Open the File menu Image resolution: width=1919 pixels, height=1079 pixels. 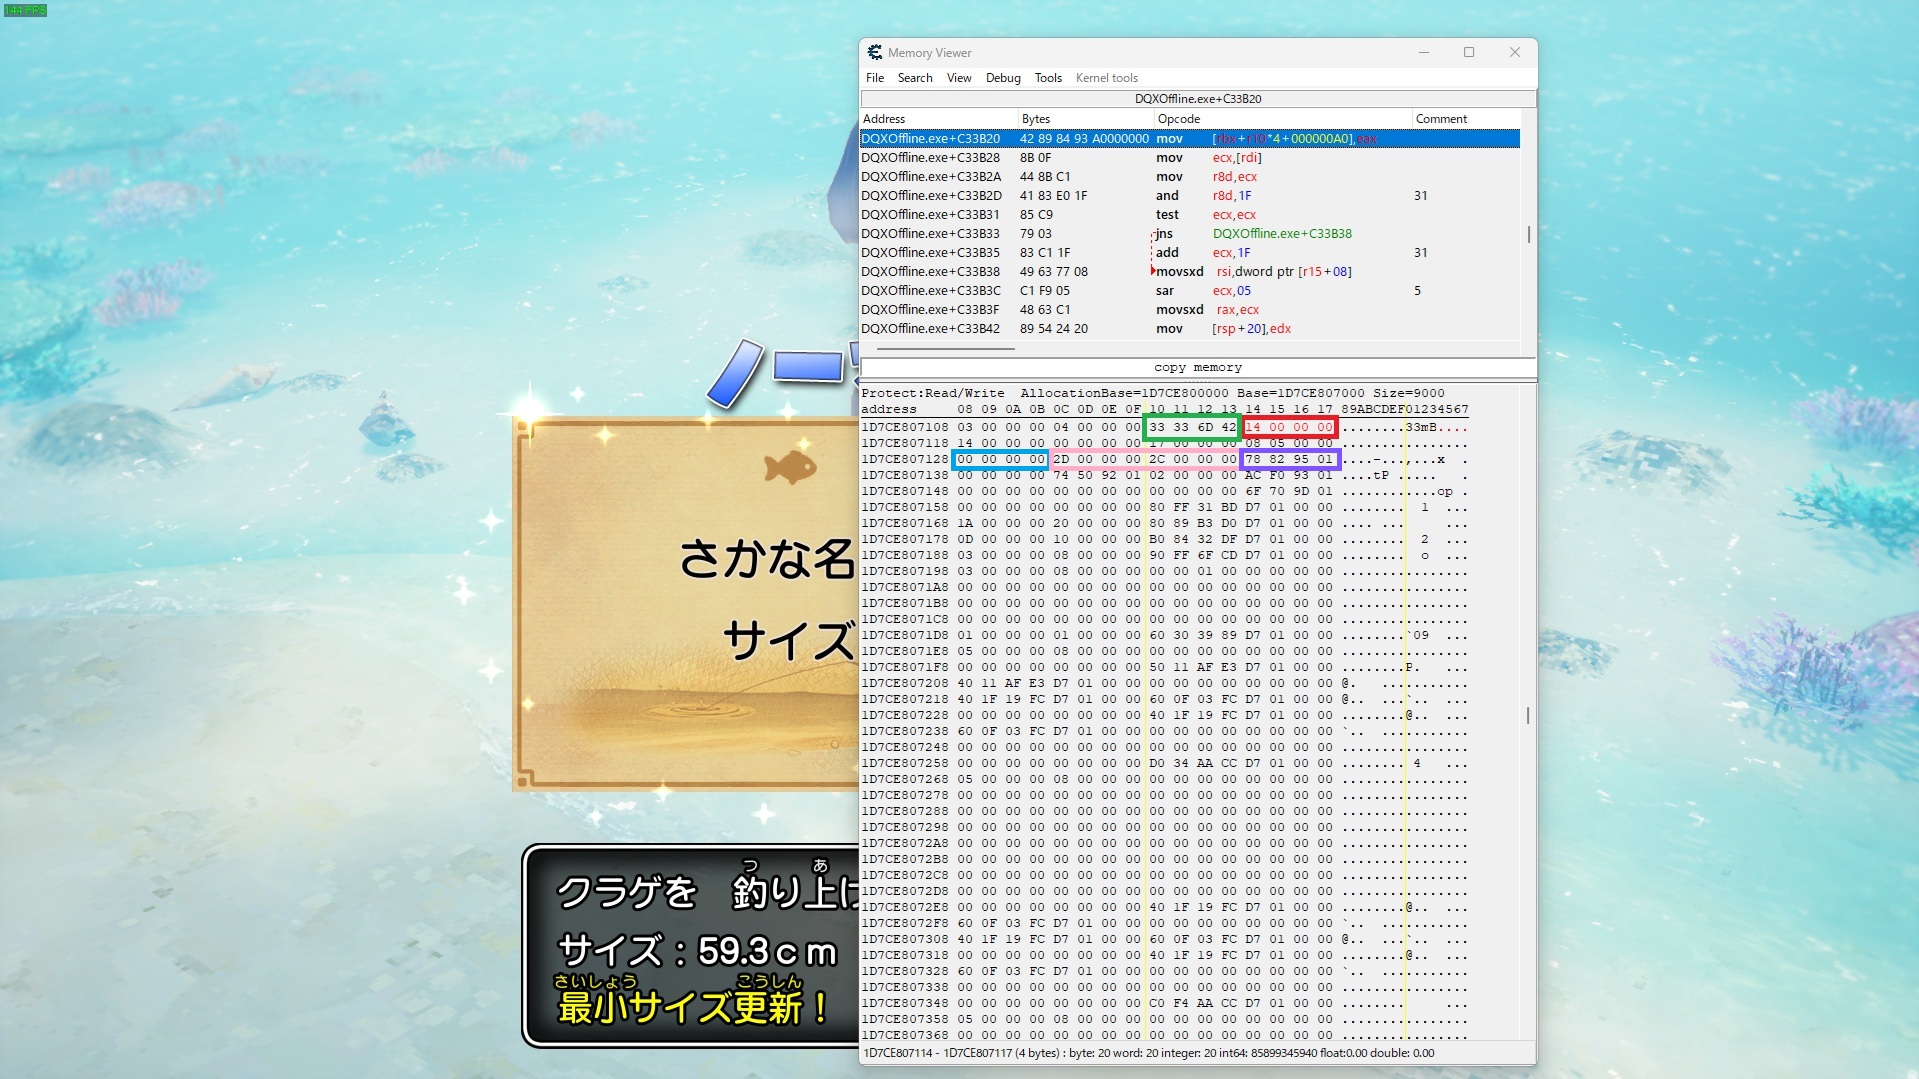(875, 78)
